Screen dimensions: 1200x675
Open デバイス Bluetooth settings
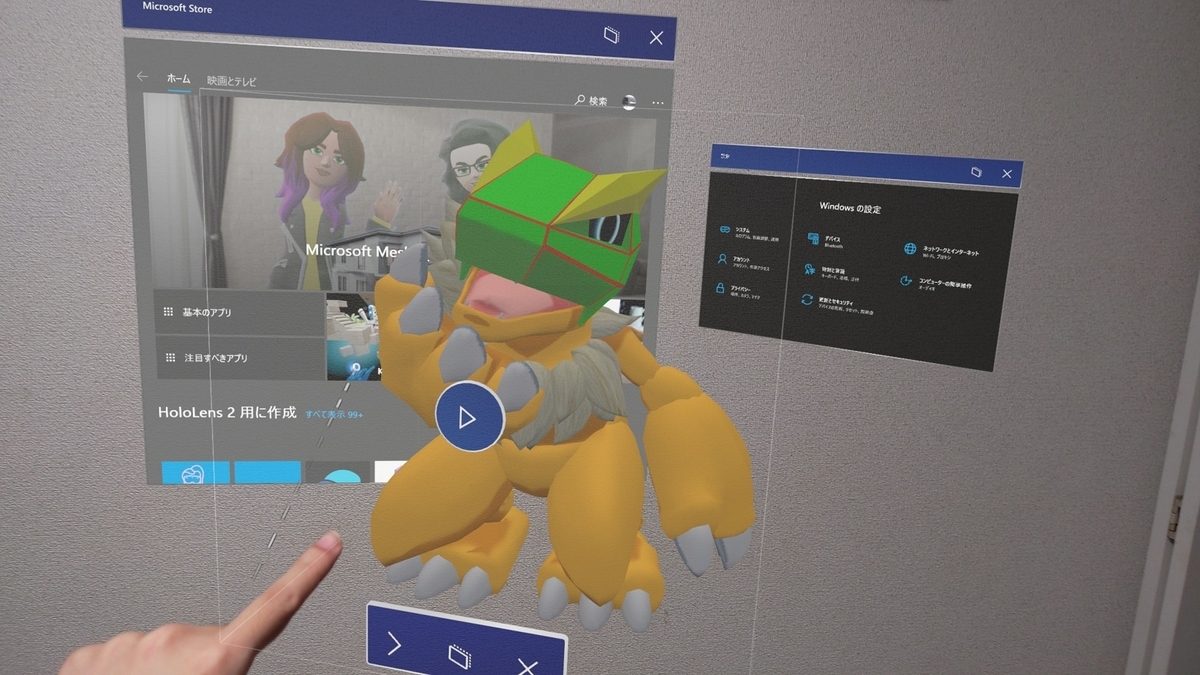click(x=824, y=241)
